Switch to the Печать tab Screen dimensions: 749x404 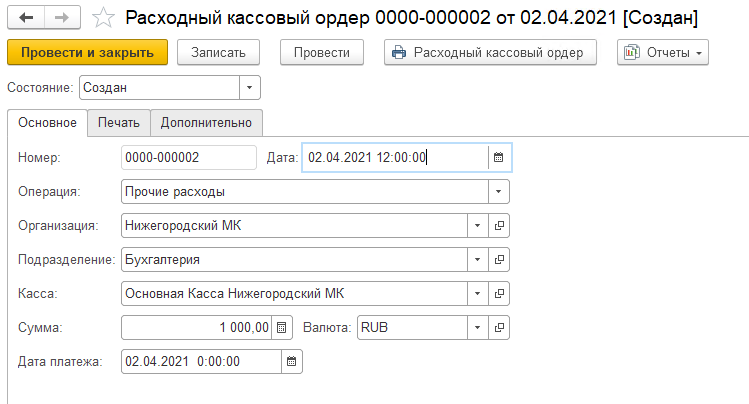[x=118, y=122]
